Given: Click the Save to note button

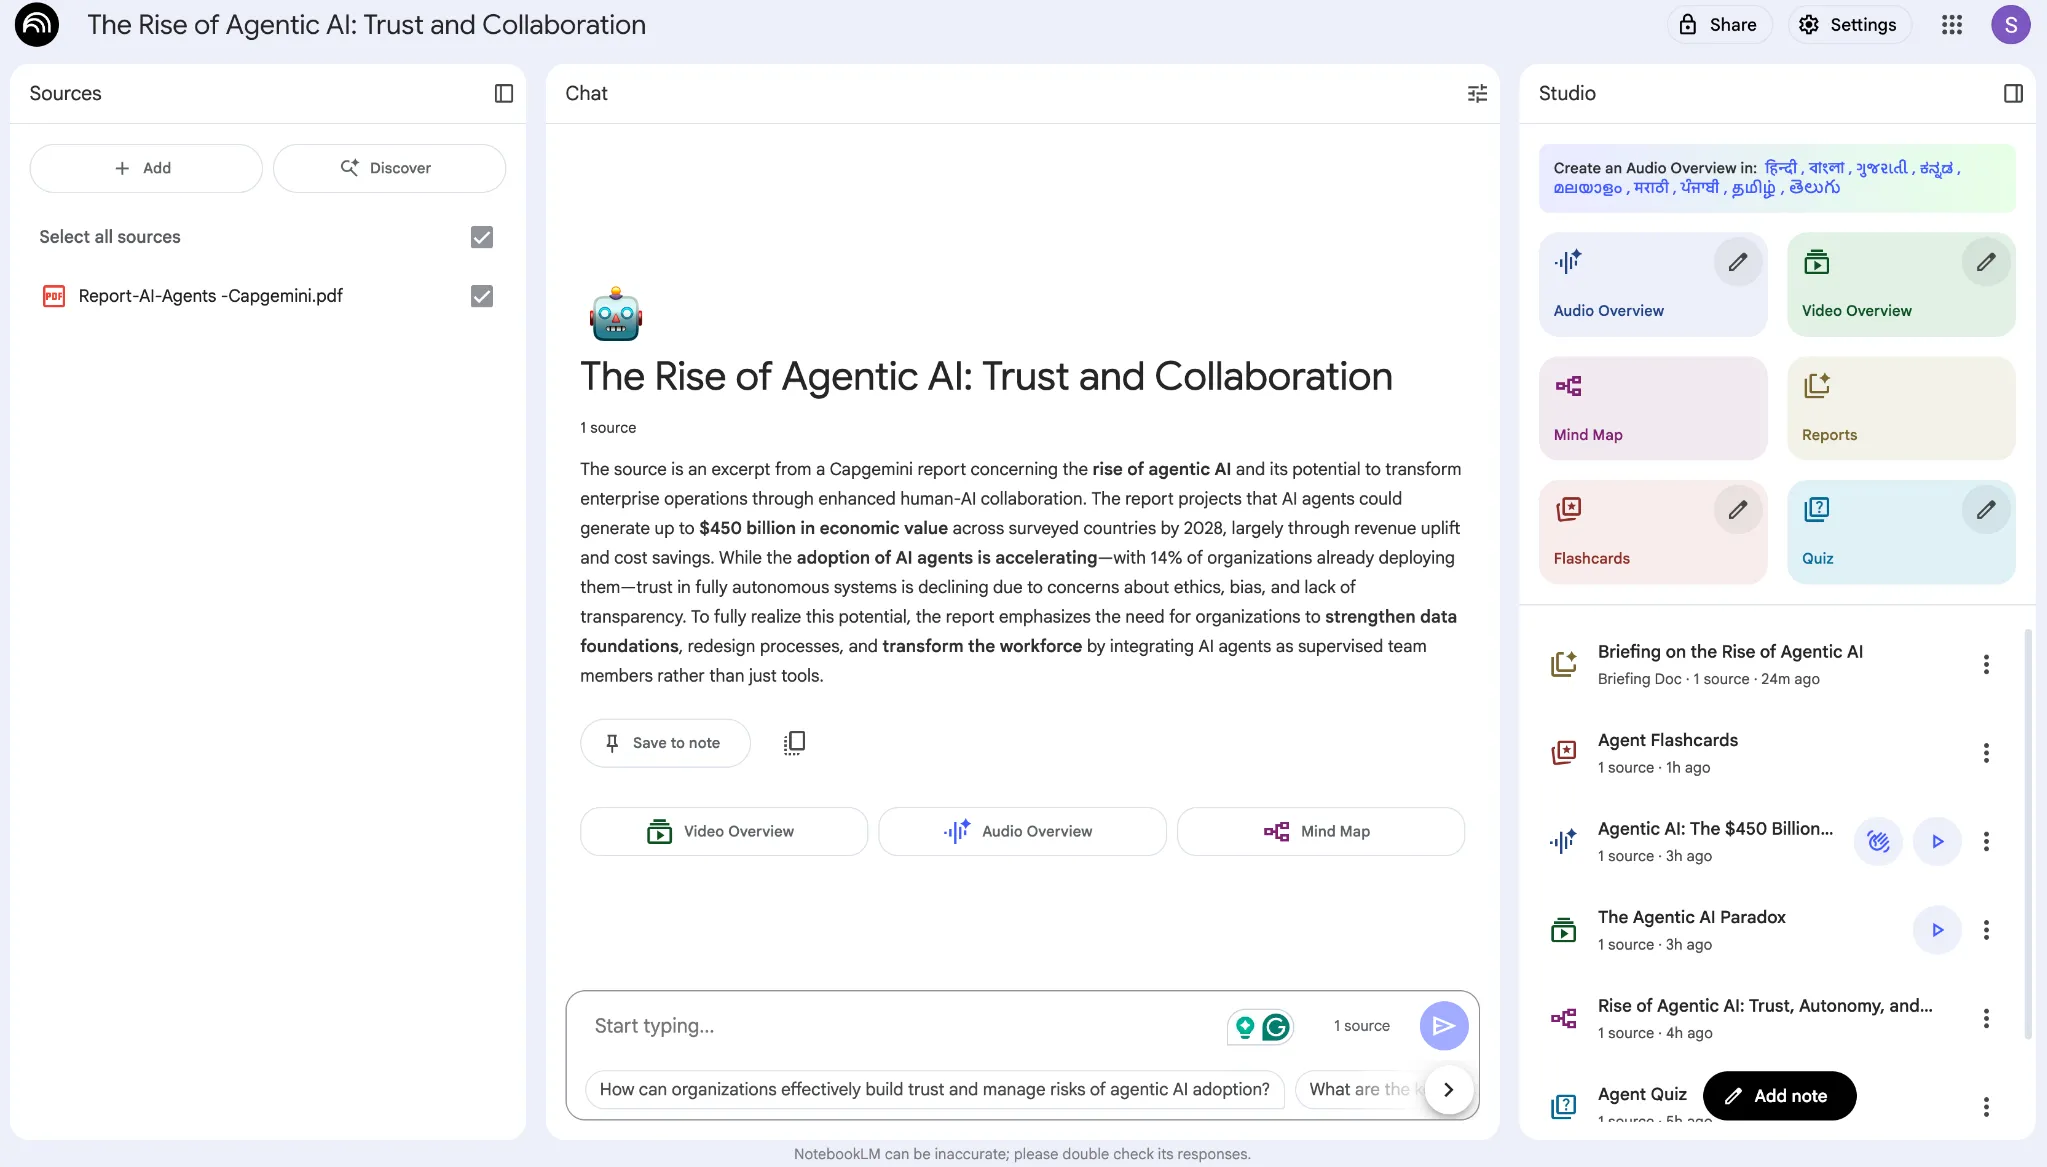Looking at the screenshot, I should pos(664,743).
